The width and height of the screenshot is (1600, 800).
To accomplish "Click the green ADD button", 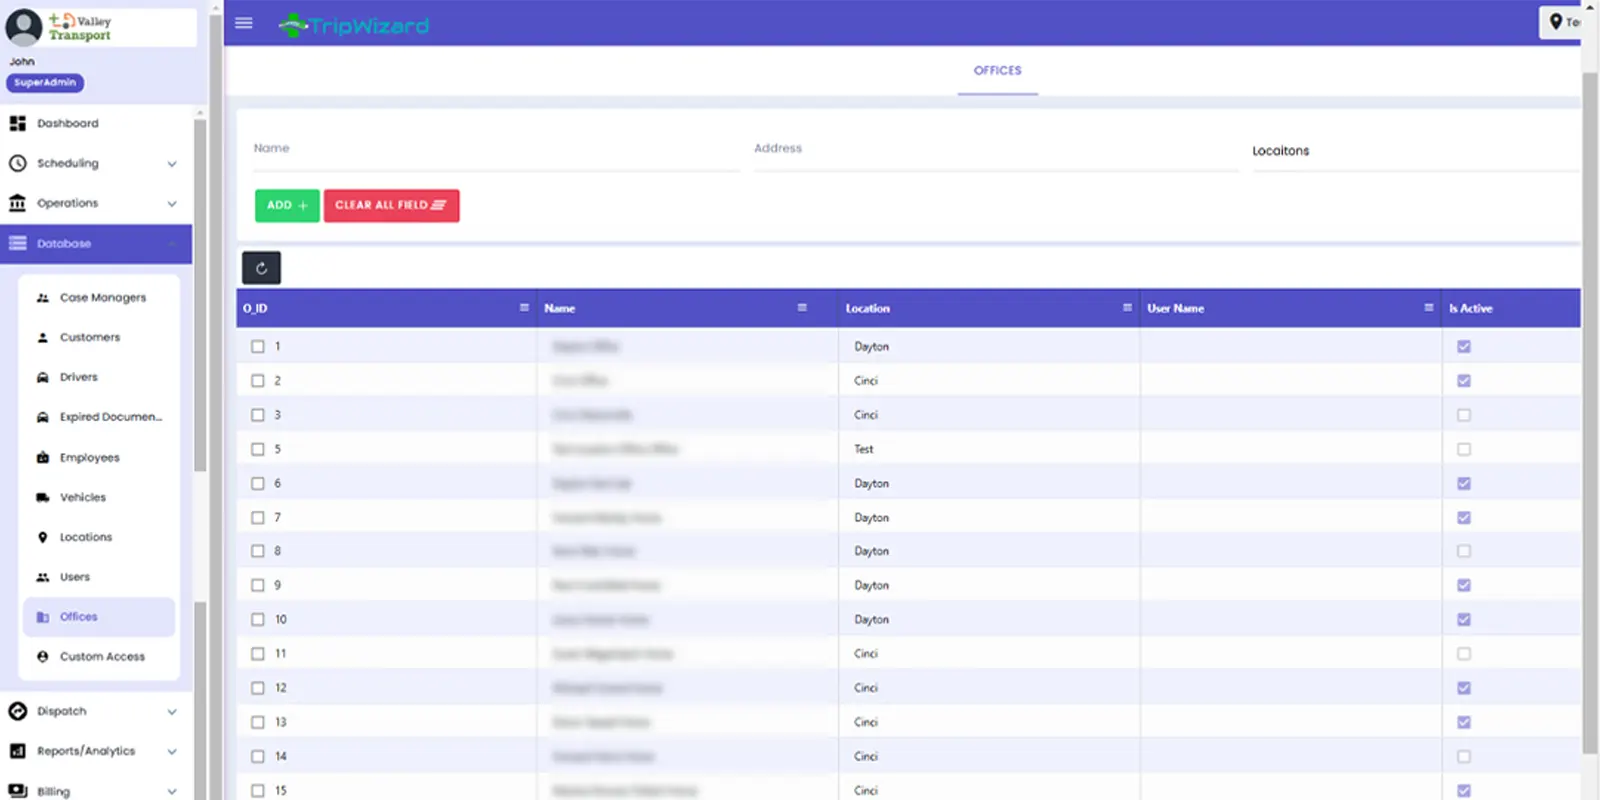I will (x=287, y=205).
